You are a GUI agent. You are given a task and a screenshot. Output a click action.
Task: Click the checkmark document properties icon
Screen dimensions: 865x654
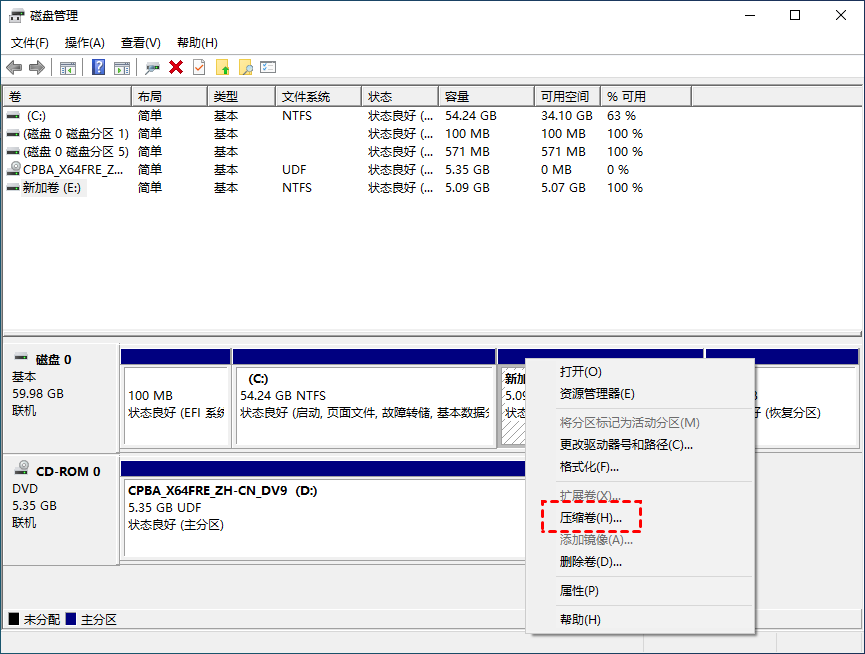click(199, 67)
